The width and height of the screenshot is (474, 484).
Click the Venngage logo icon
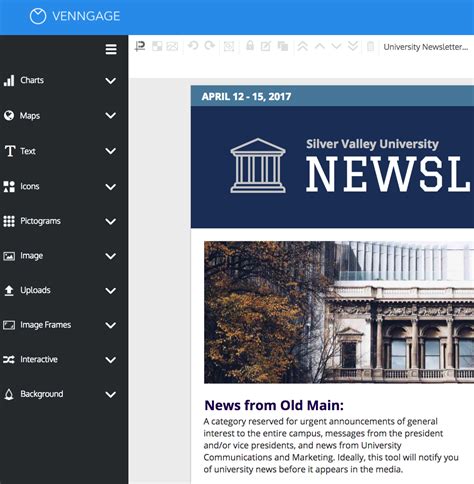pos(38,16)
